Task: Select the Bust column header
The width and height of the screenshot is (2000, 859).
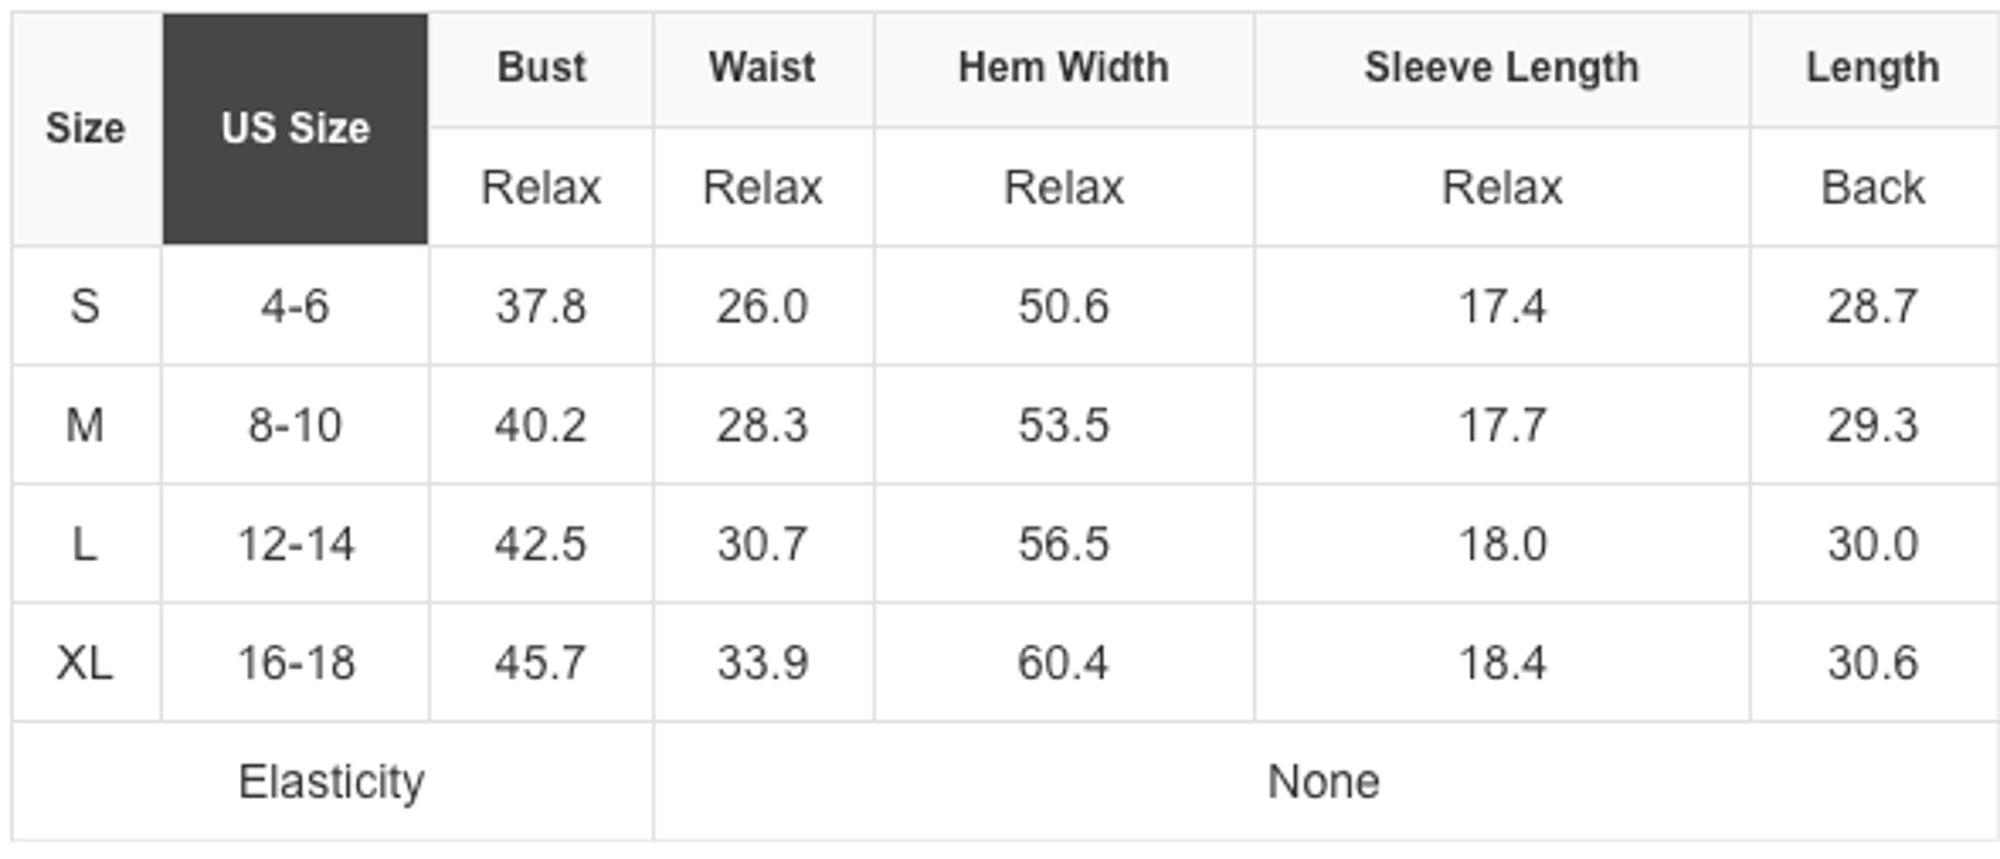Action: coord(541,68)
